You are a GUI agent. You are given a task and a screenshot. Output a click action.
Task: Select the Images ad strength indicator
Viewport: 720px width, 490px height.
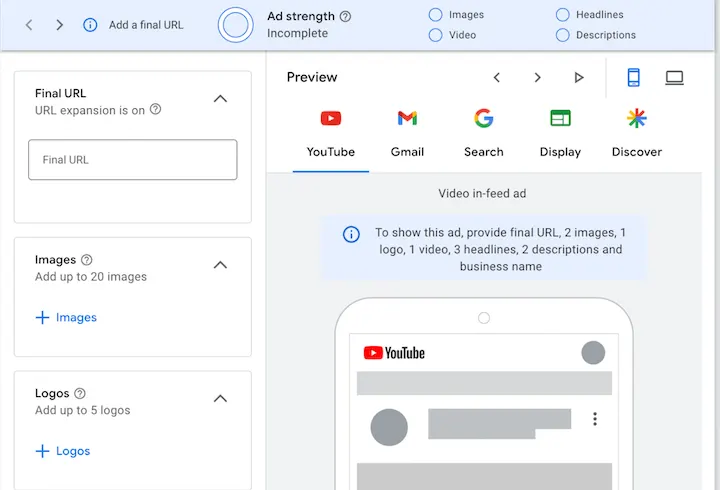tap(435, 15)
